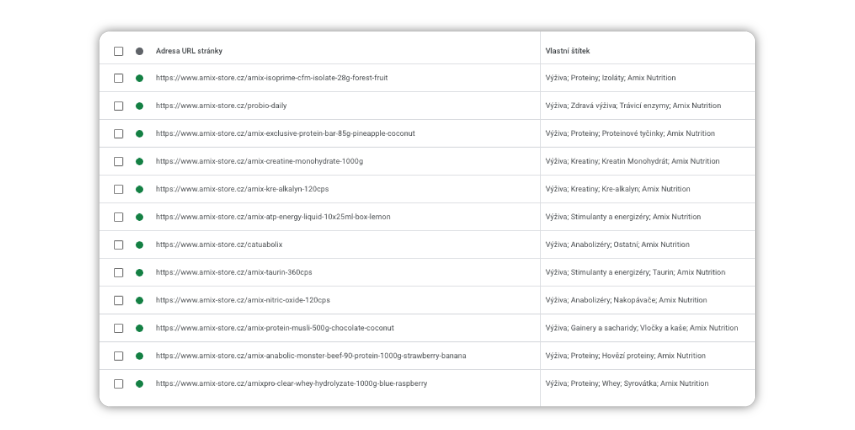Click green status dot of protein-musli row

[140, 328]
